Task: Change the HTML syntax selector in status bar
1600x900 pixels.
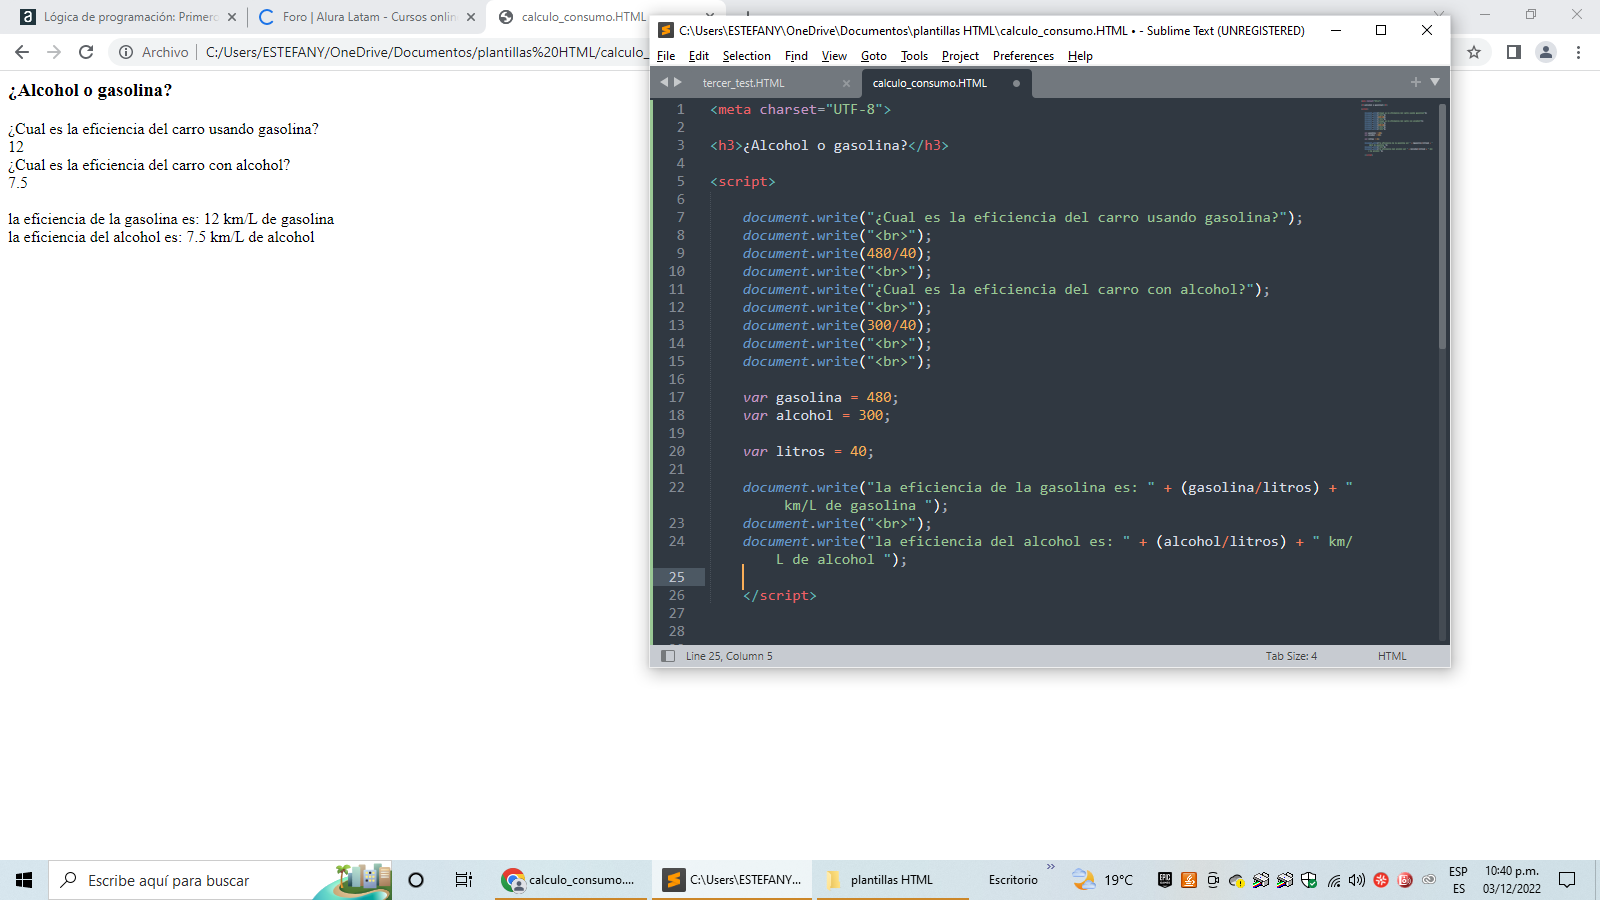Action: click(1392, 656)
